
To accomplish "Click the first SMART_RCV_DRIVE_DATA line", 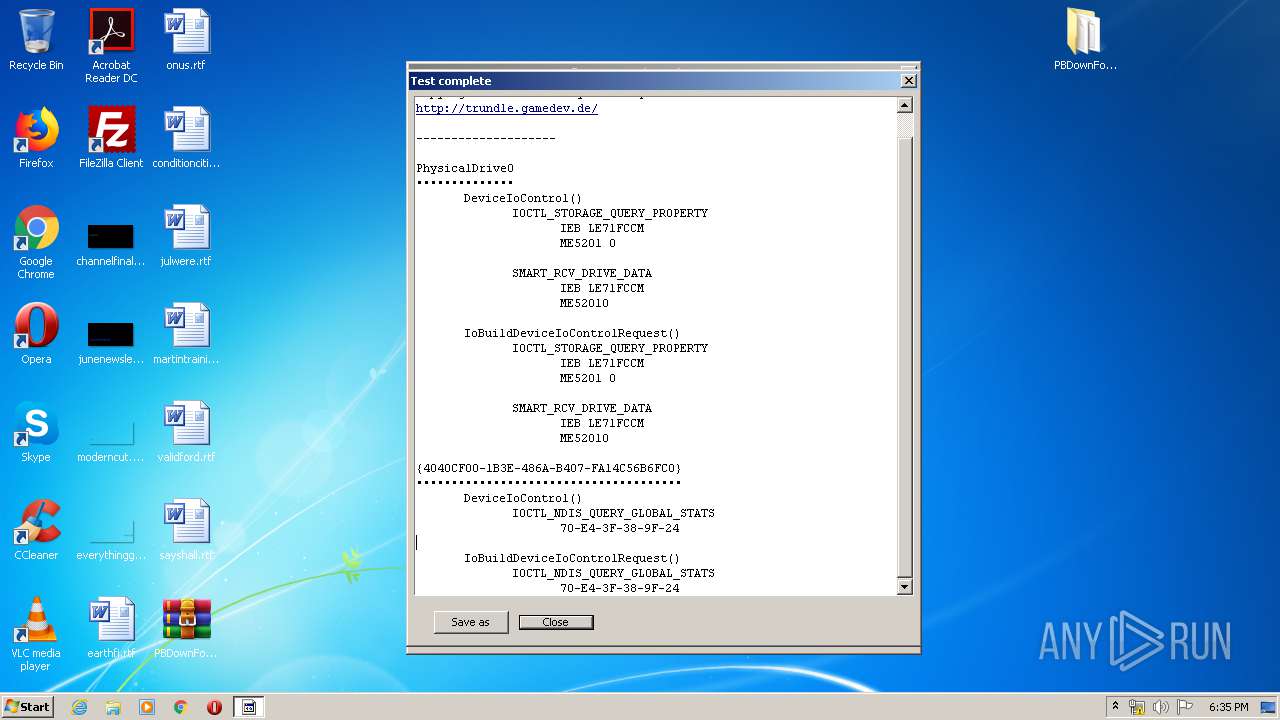I will [x=582, y=273].
